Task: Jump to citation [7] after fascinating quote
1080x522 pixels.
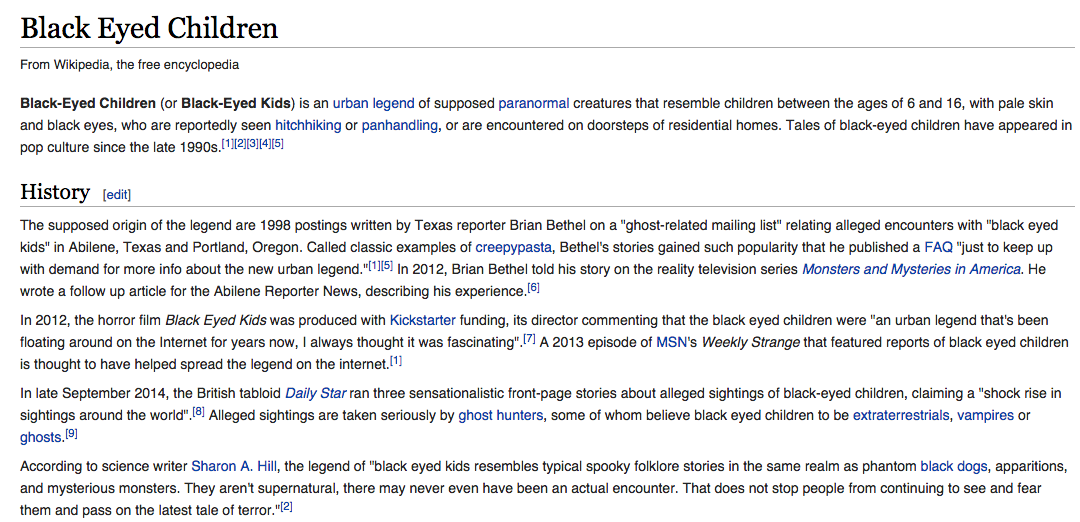Action: (530, 339)
